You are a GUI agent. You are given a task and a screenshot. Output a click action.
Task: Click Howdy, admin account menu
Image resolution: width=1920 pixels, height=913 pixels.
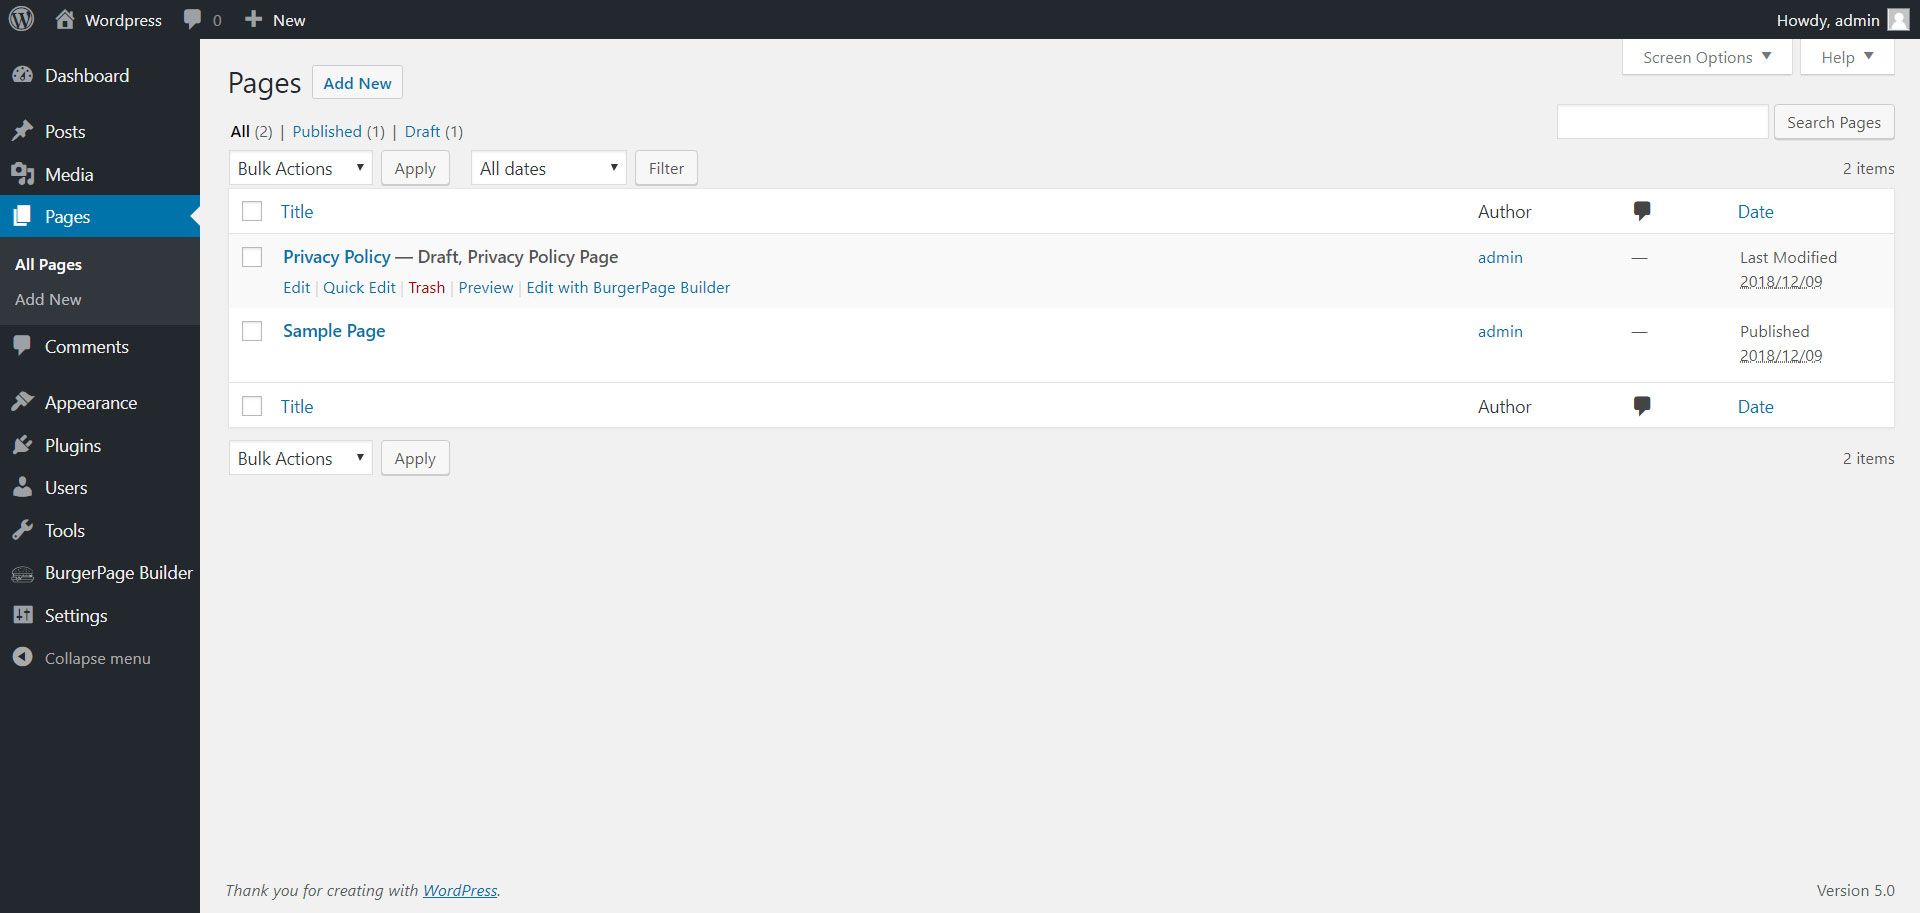1842,20
